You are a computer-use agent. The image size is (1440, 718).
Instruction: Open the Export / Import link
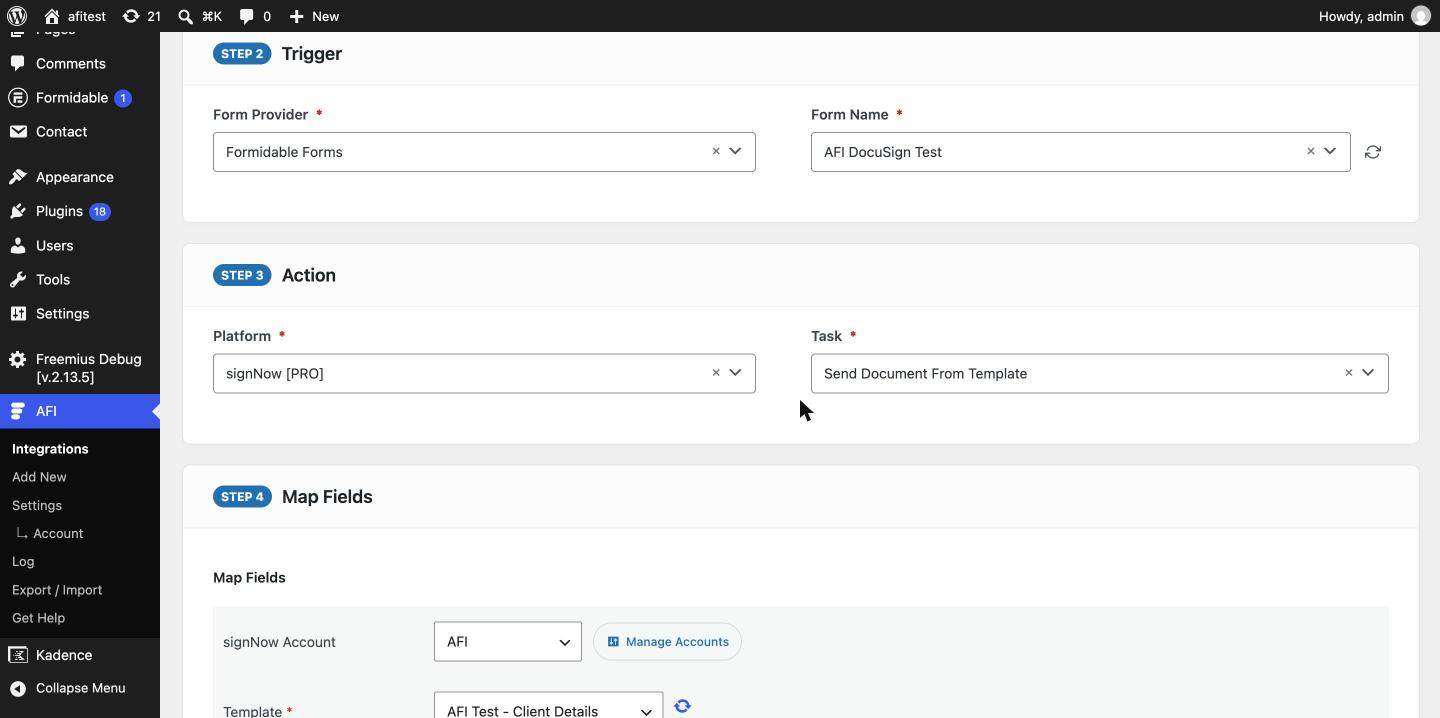coord(57,589)
